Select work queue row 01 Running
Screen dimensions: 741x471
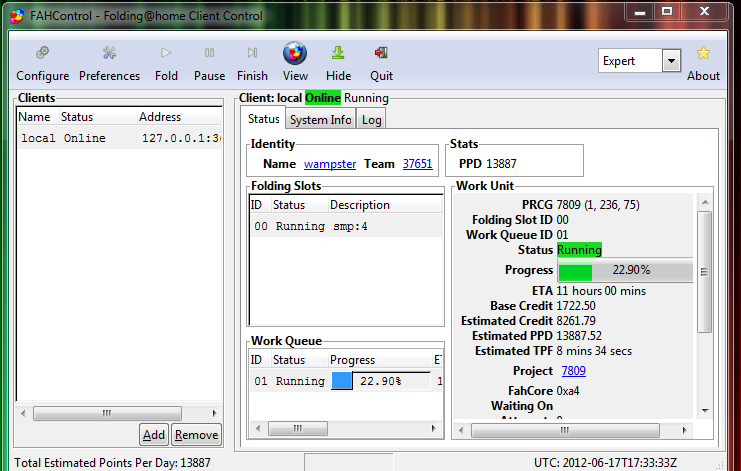click(346, 381)
